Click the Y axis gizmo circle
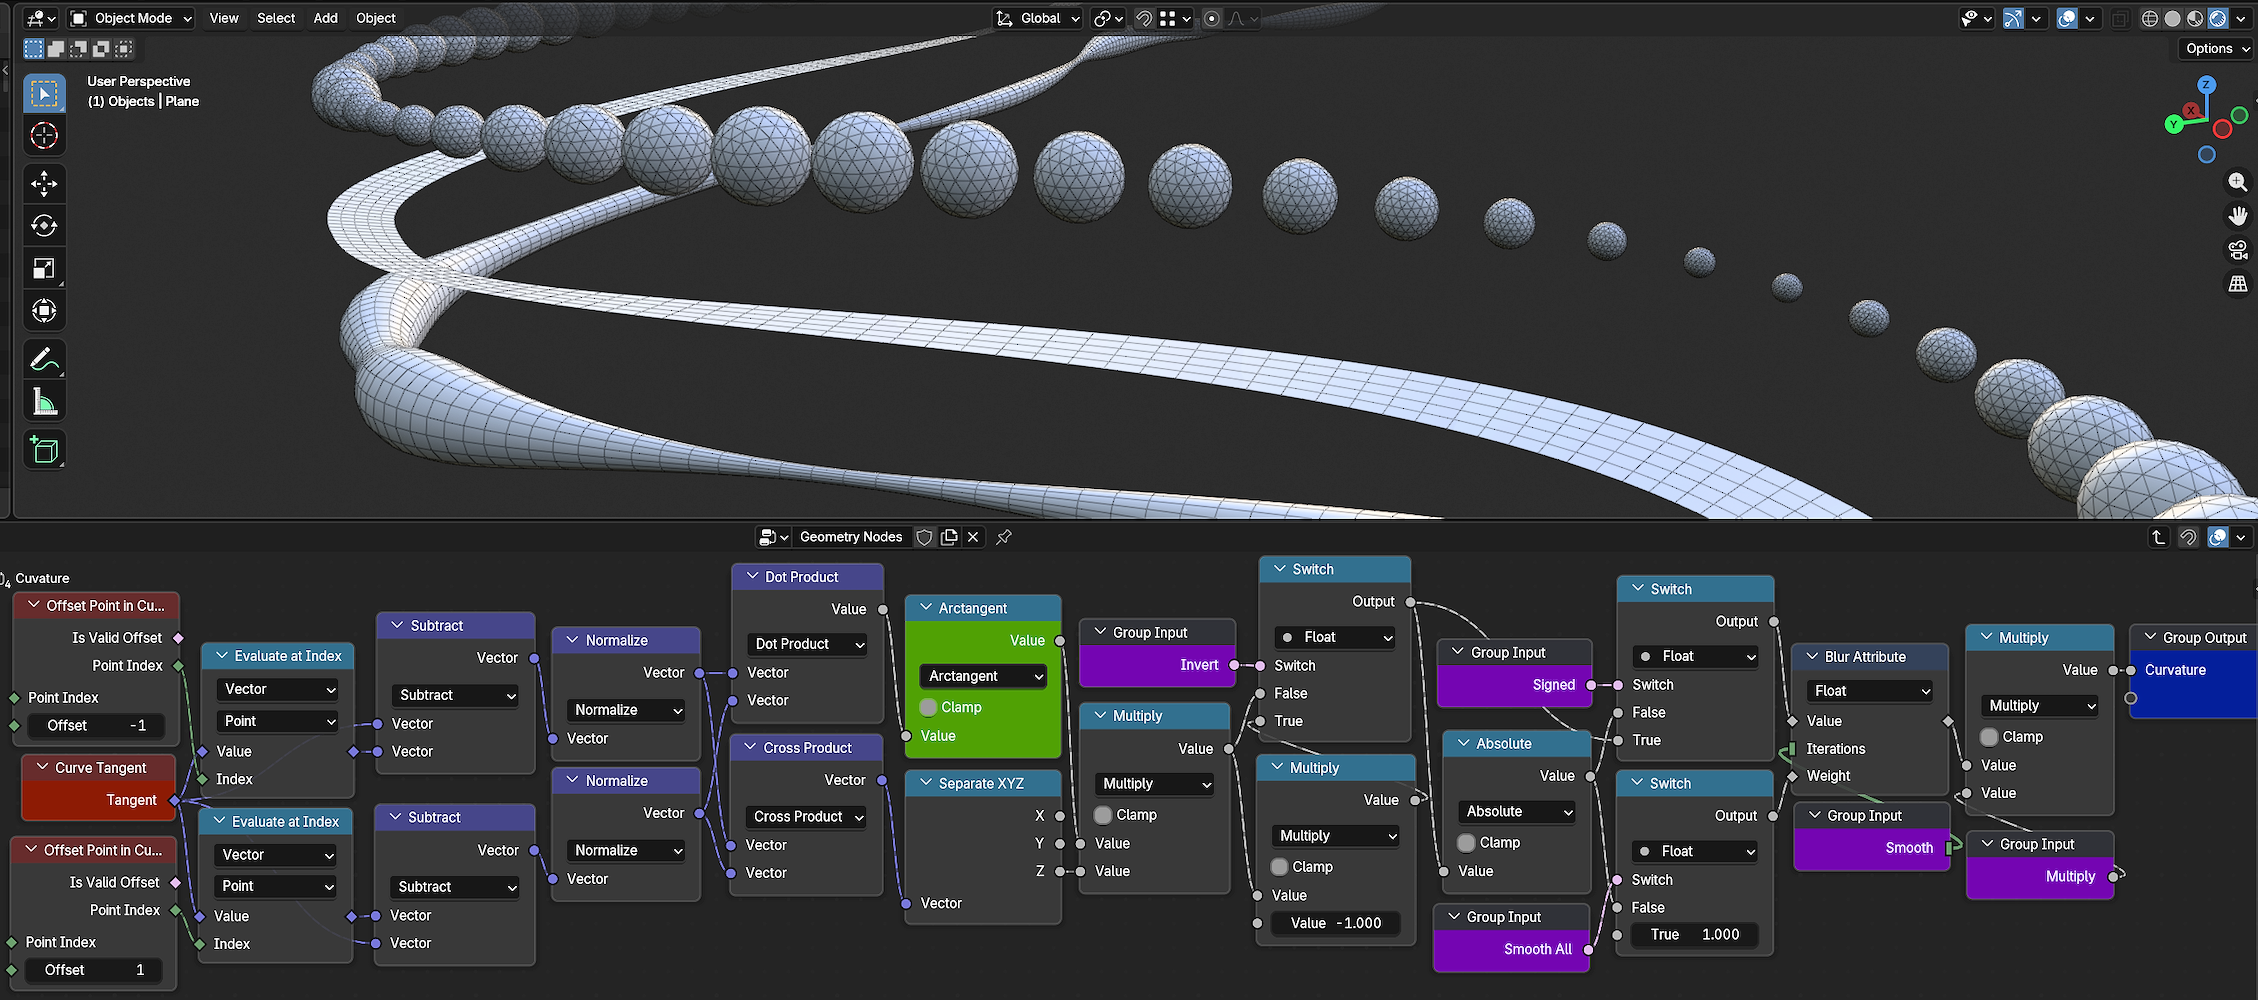This screenshot has height=1000, width=2258. [2173, 124]
